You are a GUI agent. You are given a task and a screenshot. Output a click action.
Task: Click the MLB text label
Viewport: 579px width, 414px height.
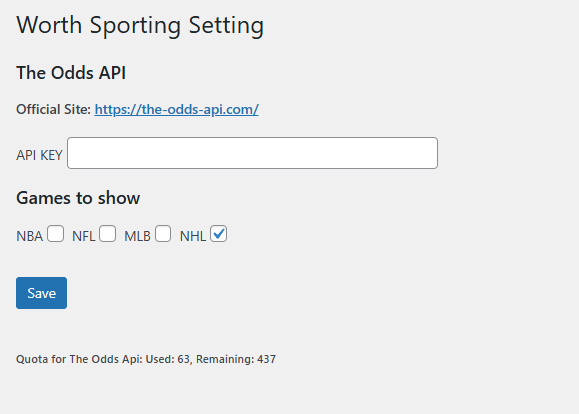click(137, 236)
